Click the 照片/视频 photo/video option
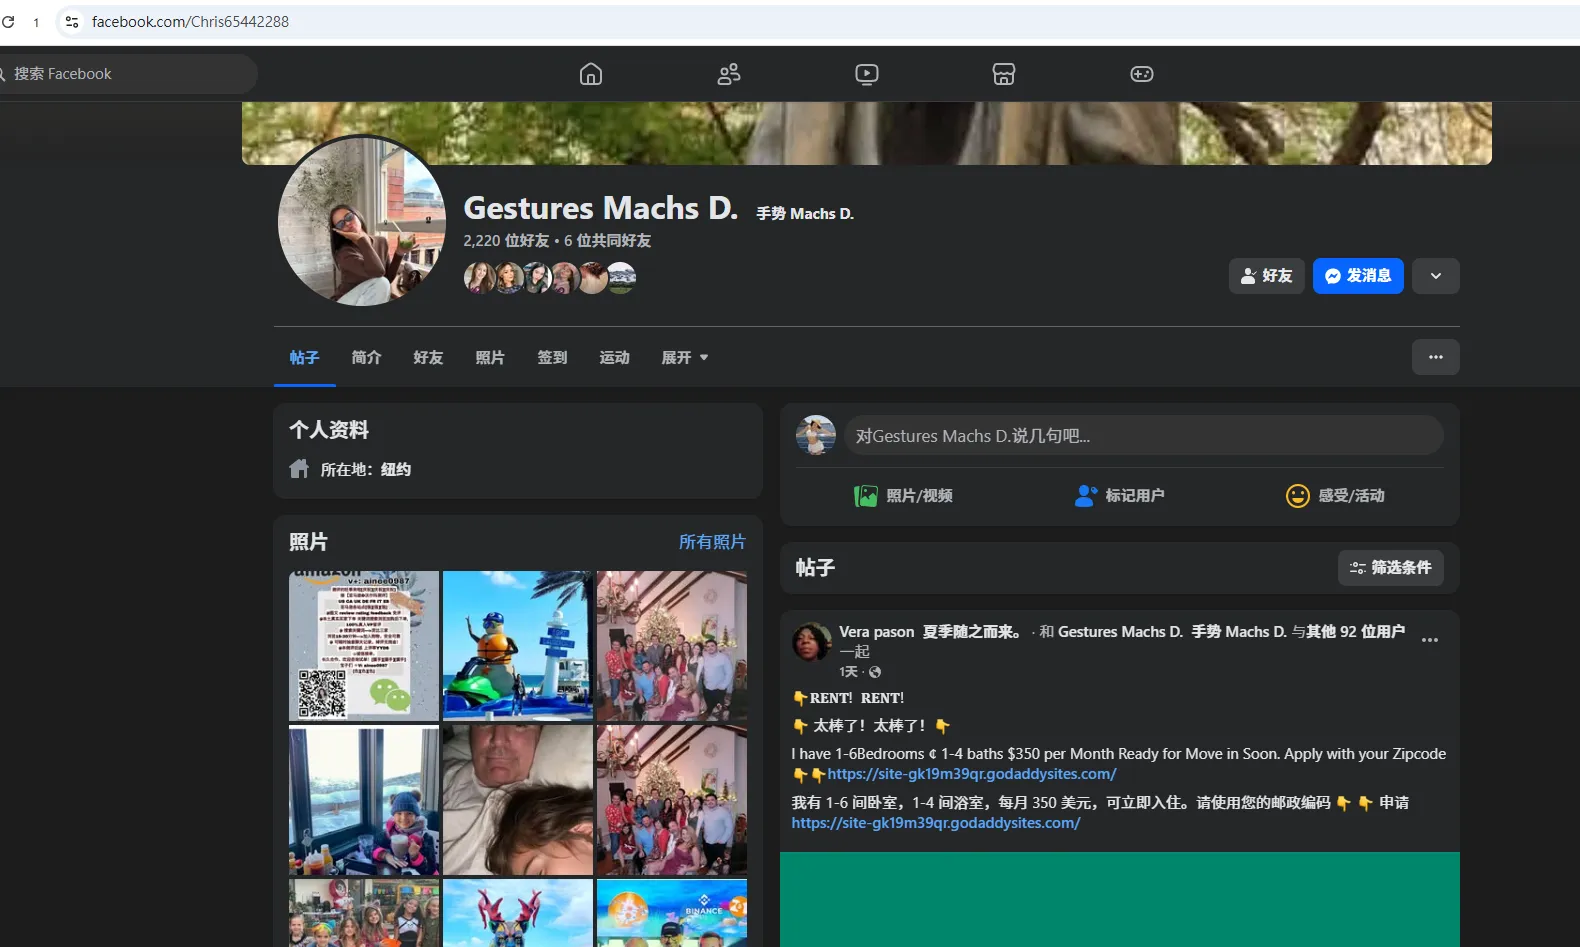Screen dimensions: 1580x947 pos(903,496)
